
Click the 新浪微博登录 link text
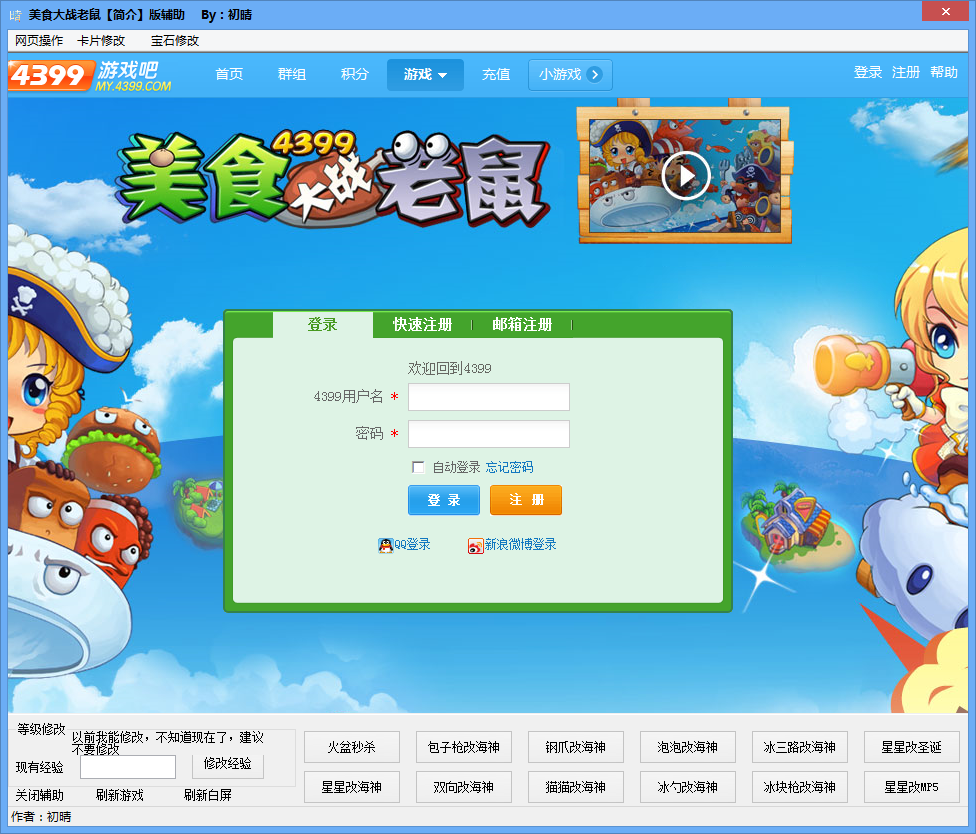(x=520, y=545)
